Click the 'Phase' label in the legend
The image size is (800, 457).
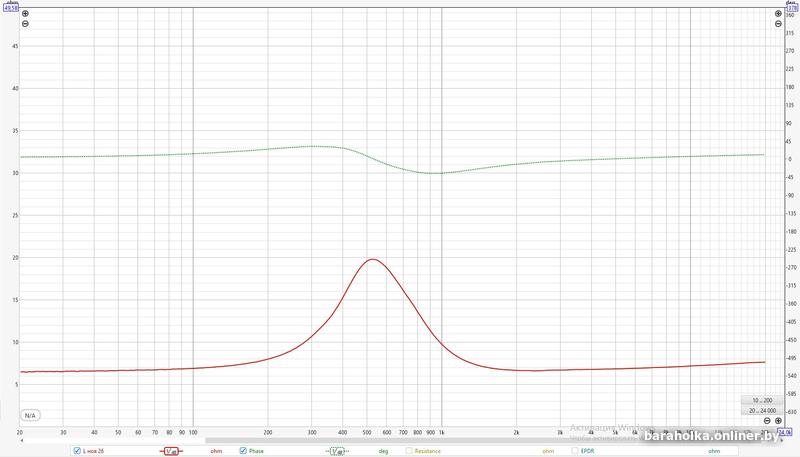tap(256, 451)
